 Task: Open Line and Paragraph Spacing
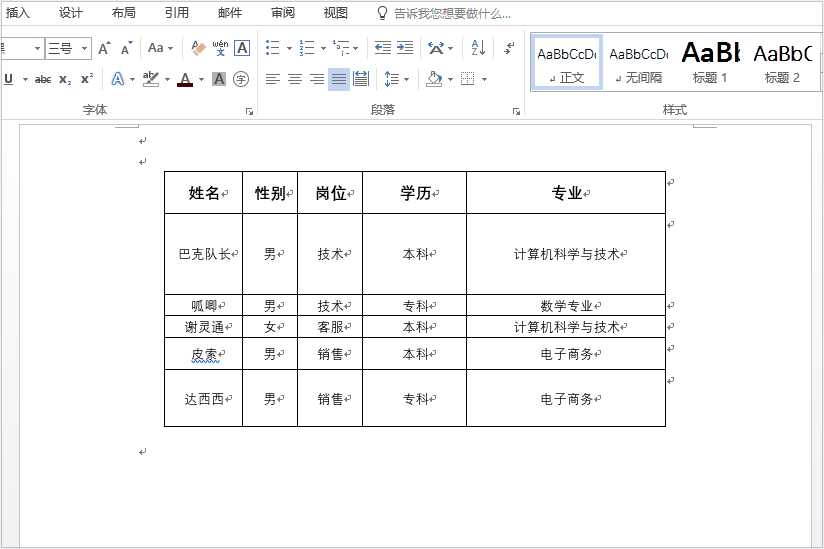pos(392,79)
